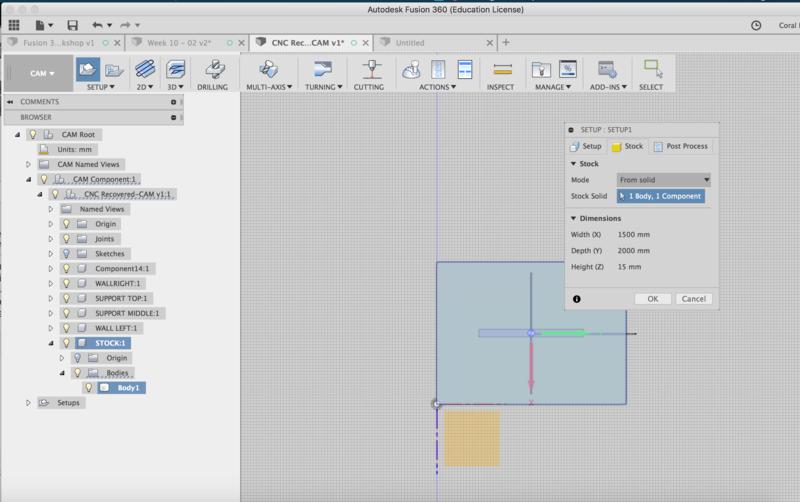Screen dimensions: 800x502
Task: Open the data panel grid icon
Action: point(14,24)
